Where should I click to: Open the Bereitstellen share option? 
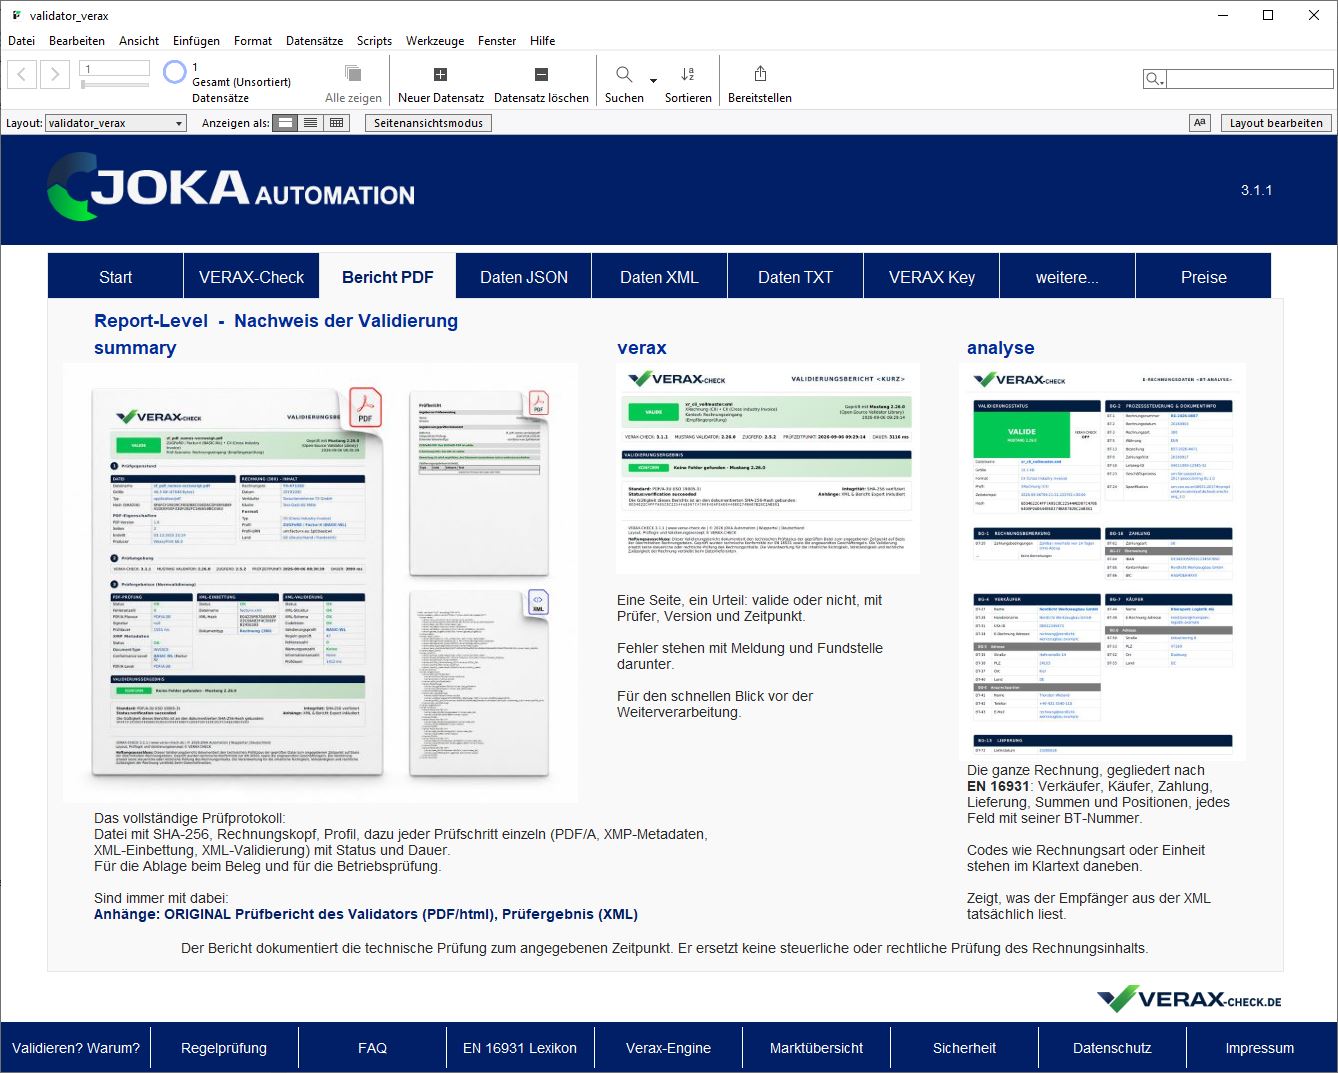coord(760,84)
